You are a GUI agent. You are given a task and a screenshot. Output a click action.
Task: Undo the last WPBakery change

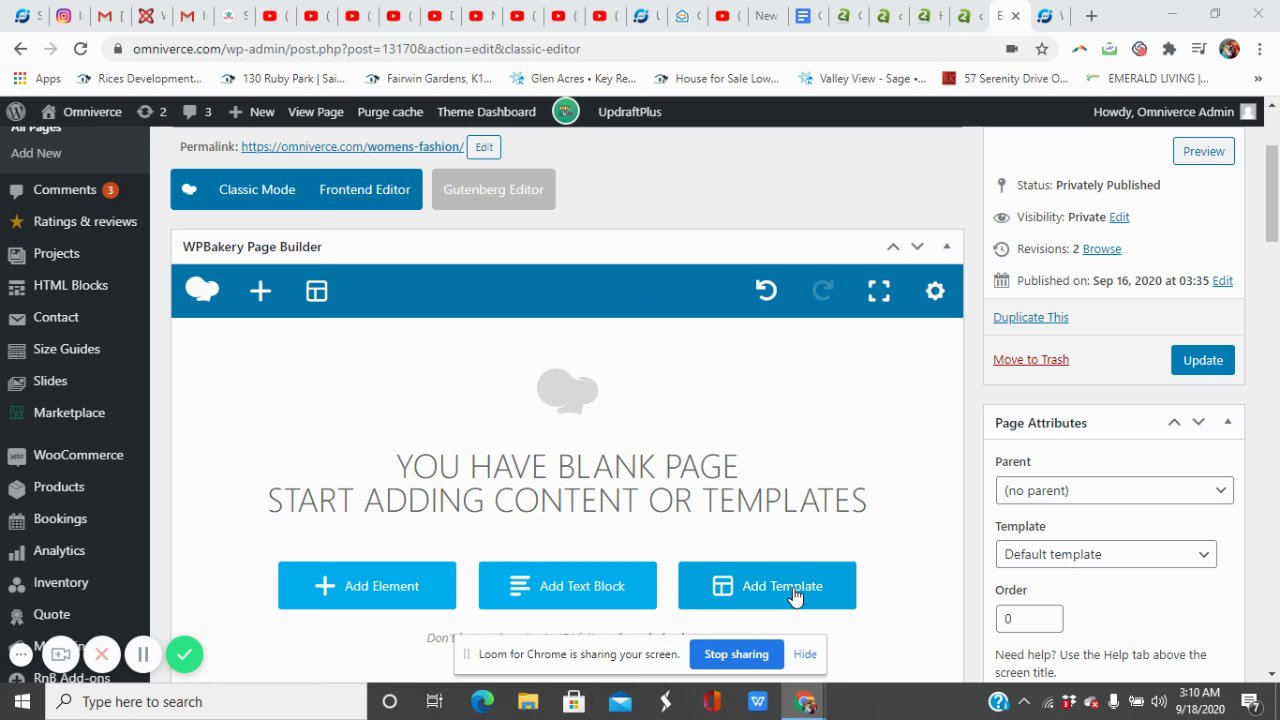(x=766, y=291)
